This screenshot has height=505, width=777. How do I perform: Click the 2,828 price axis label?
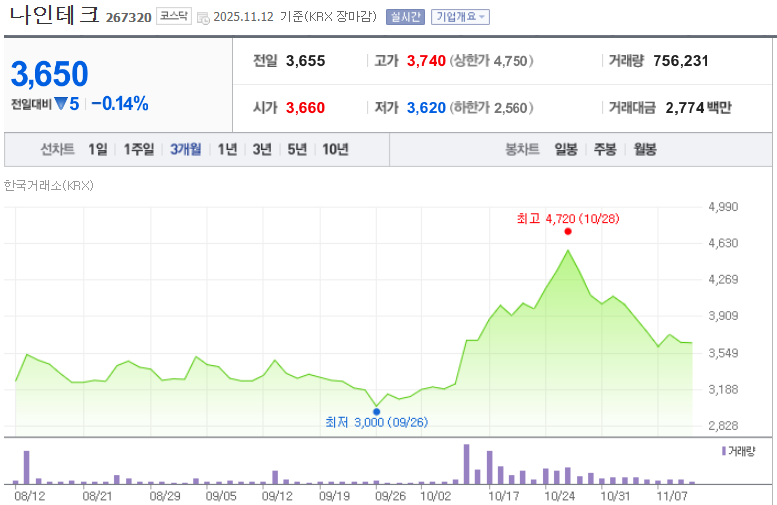[723, 425]
